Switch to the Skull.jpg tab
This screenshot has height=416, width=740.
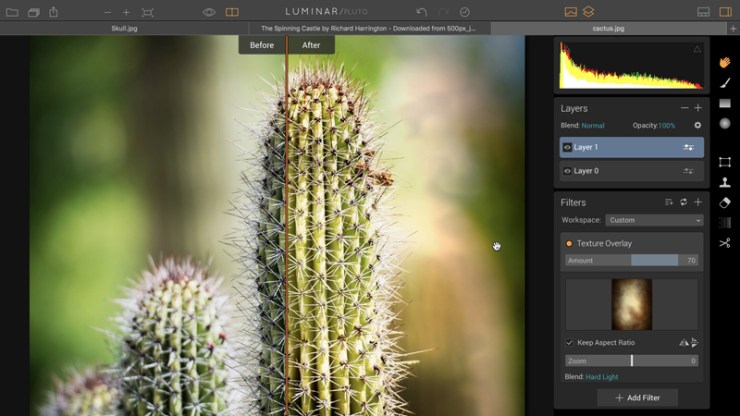[x=124, y=28]
